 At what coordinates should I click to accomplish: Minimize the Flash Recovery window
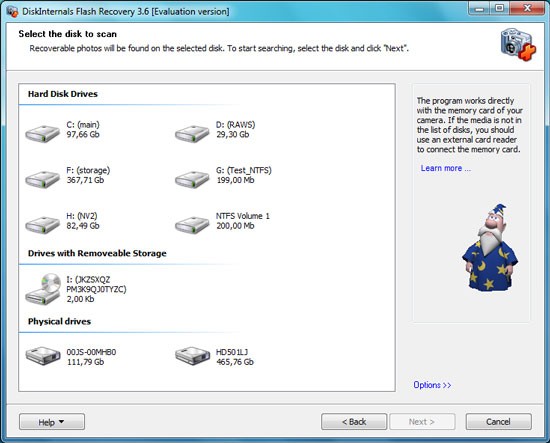[x=479, y=8]
